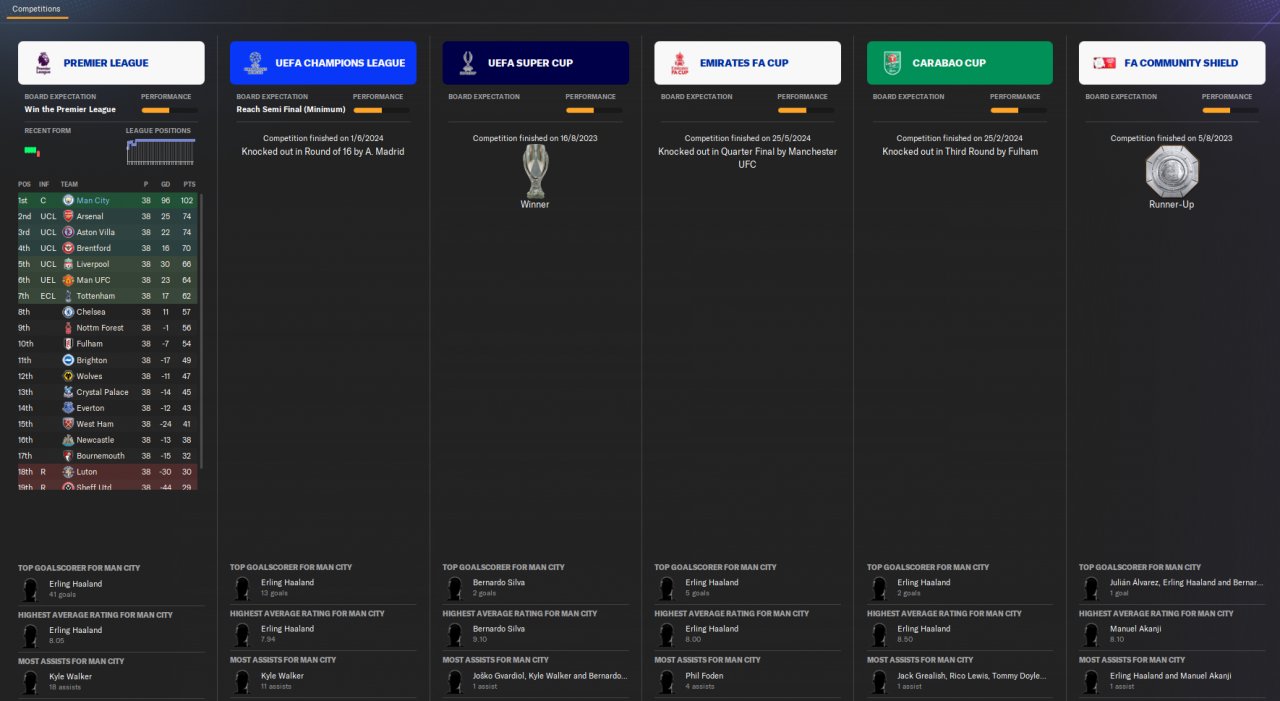Open Bernardo Silva Super Cup top goalscorer
Screen dimensions: 1280x701
[x=499, y=583]
